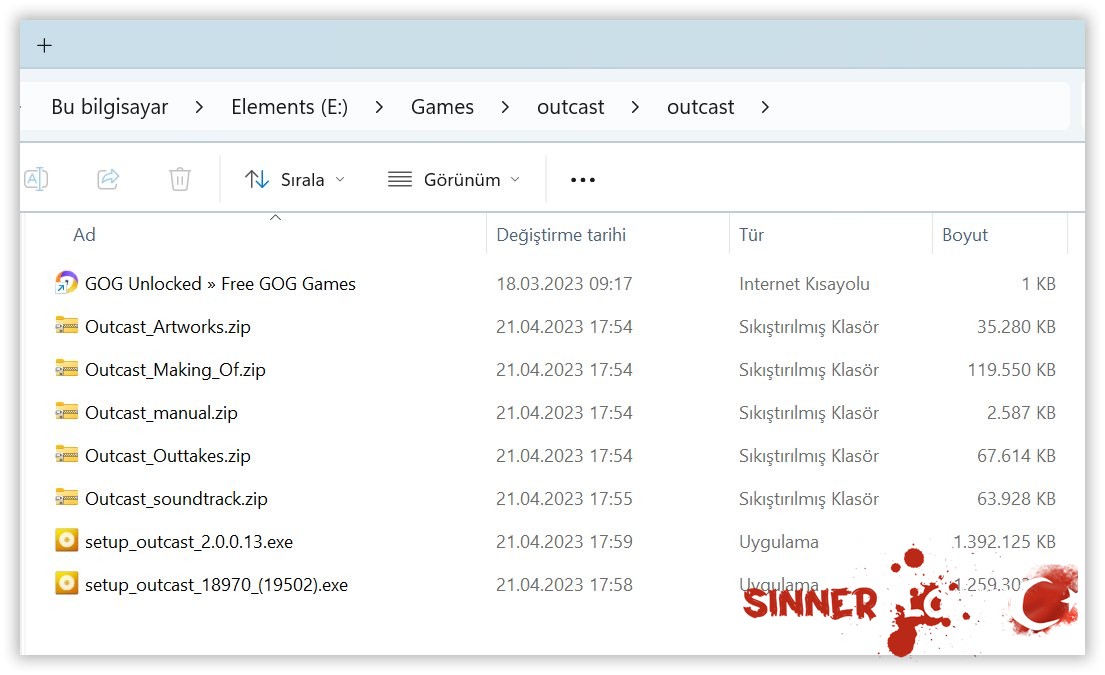Click the GOG Unlocked shortcut icon

(x=66, y=283)
